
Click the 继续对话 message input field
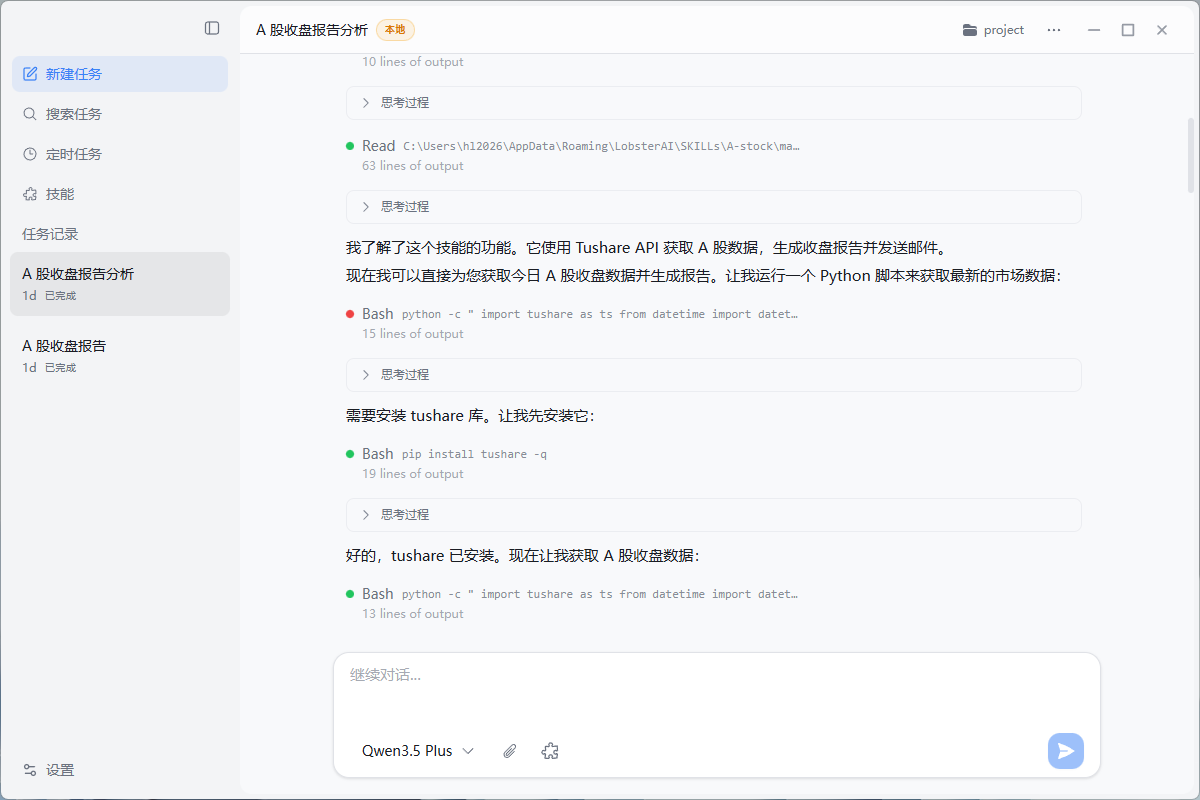coord(715,676)
